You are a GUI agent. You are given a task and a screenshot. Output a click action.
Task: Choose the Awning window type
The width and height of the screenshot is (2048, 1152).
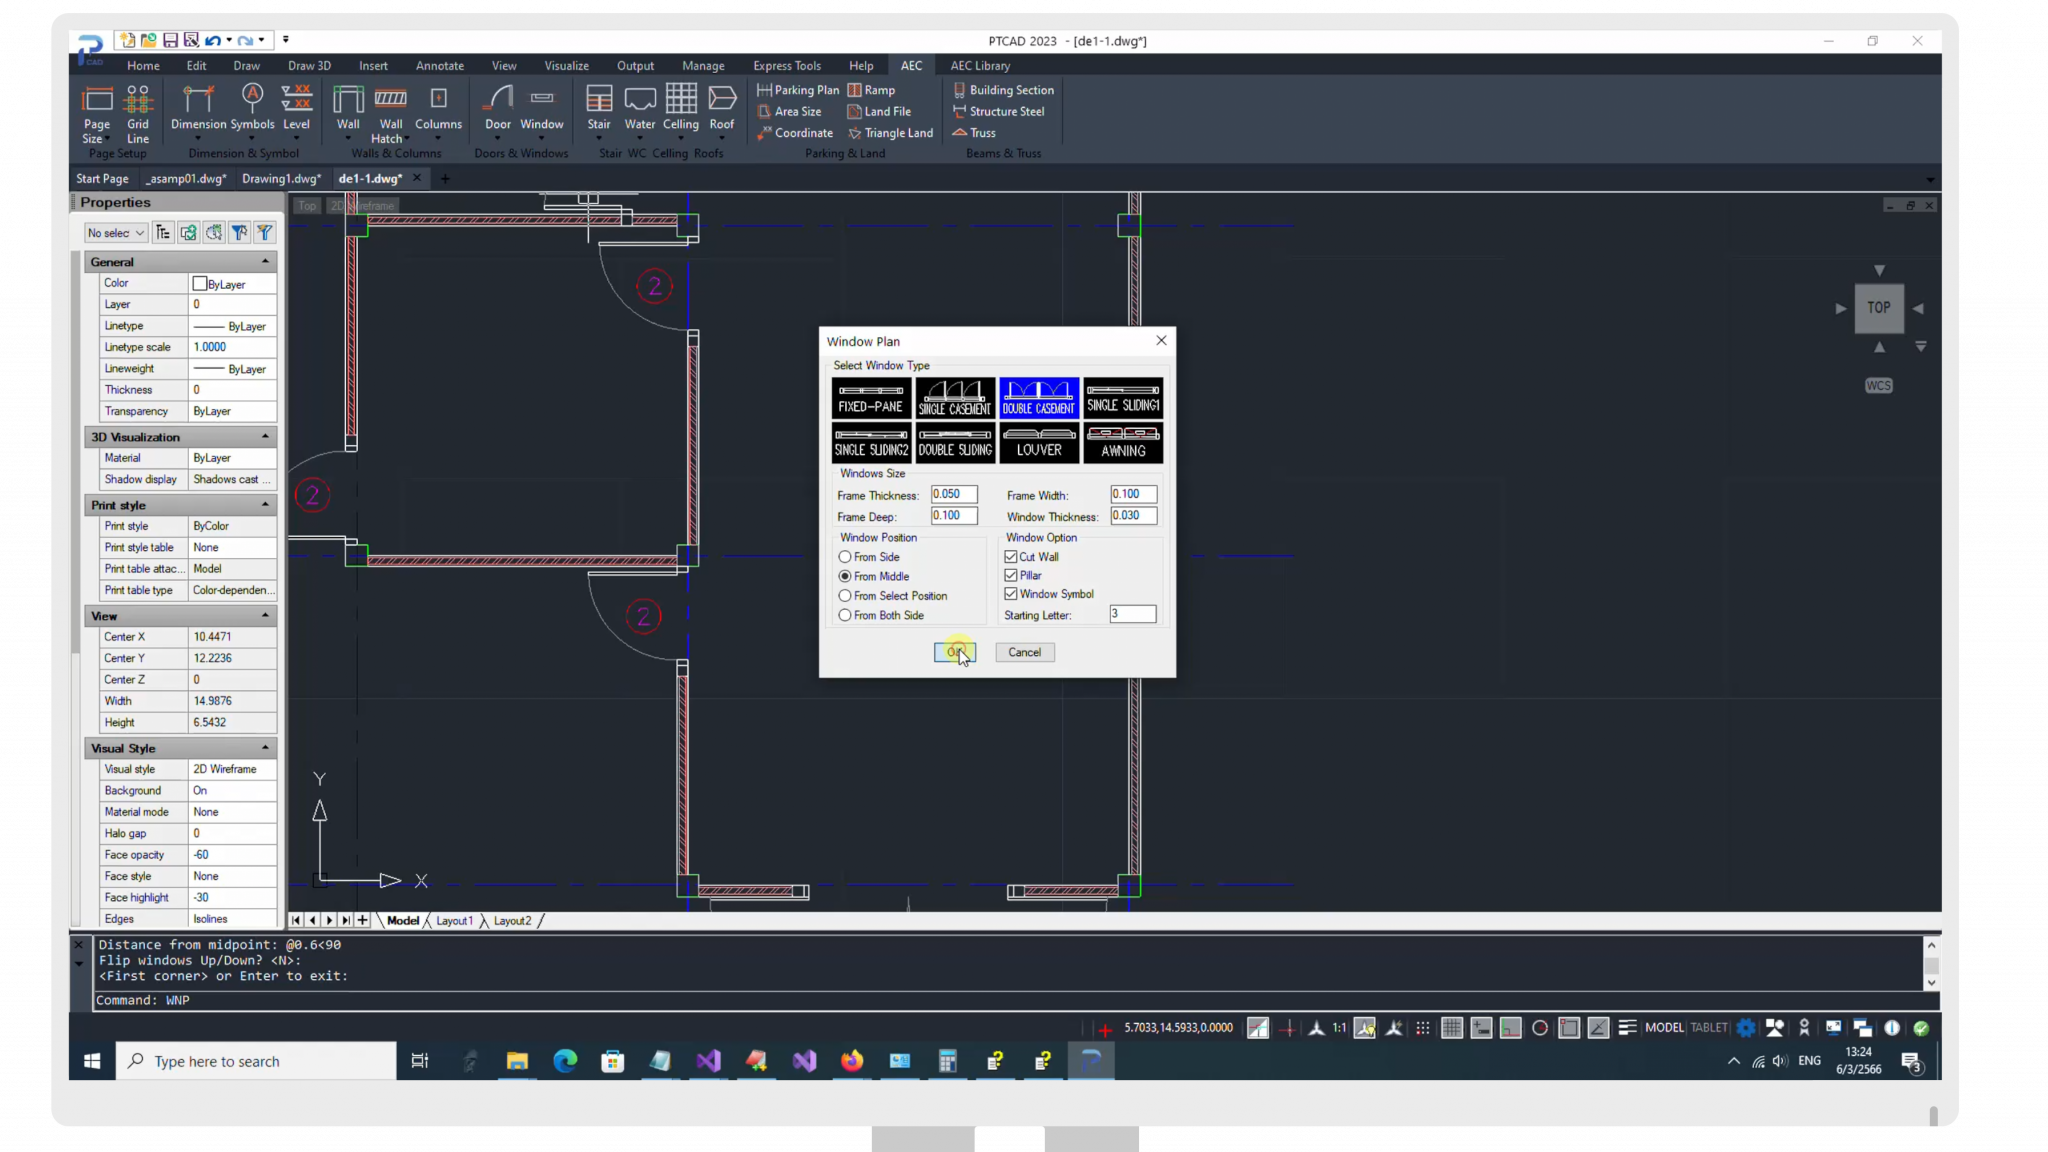[1122, 442]
